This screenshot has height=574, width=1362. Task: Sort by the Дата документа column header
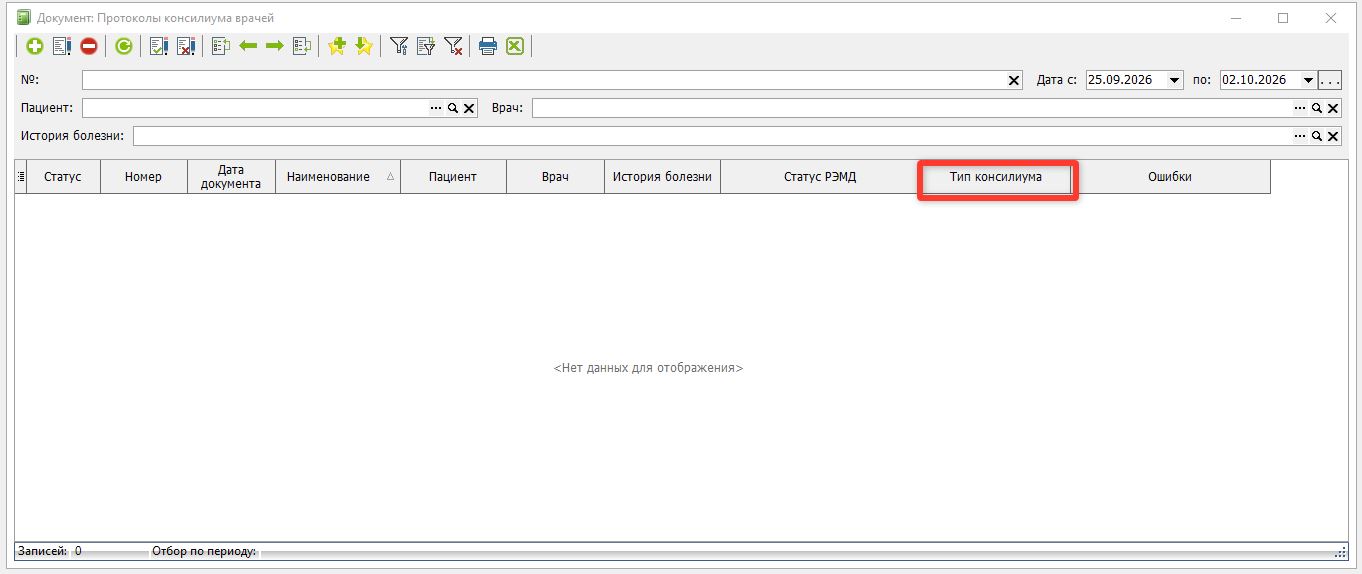point(231,177)
